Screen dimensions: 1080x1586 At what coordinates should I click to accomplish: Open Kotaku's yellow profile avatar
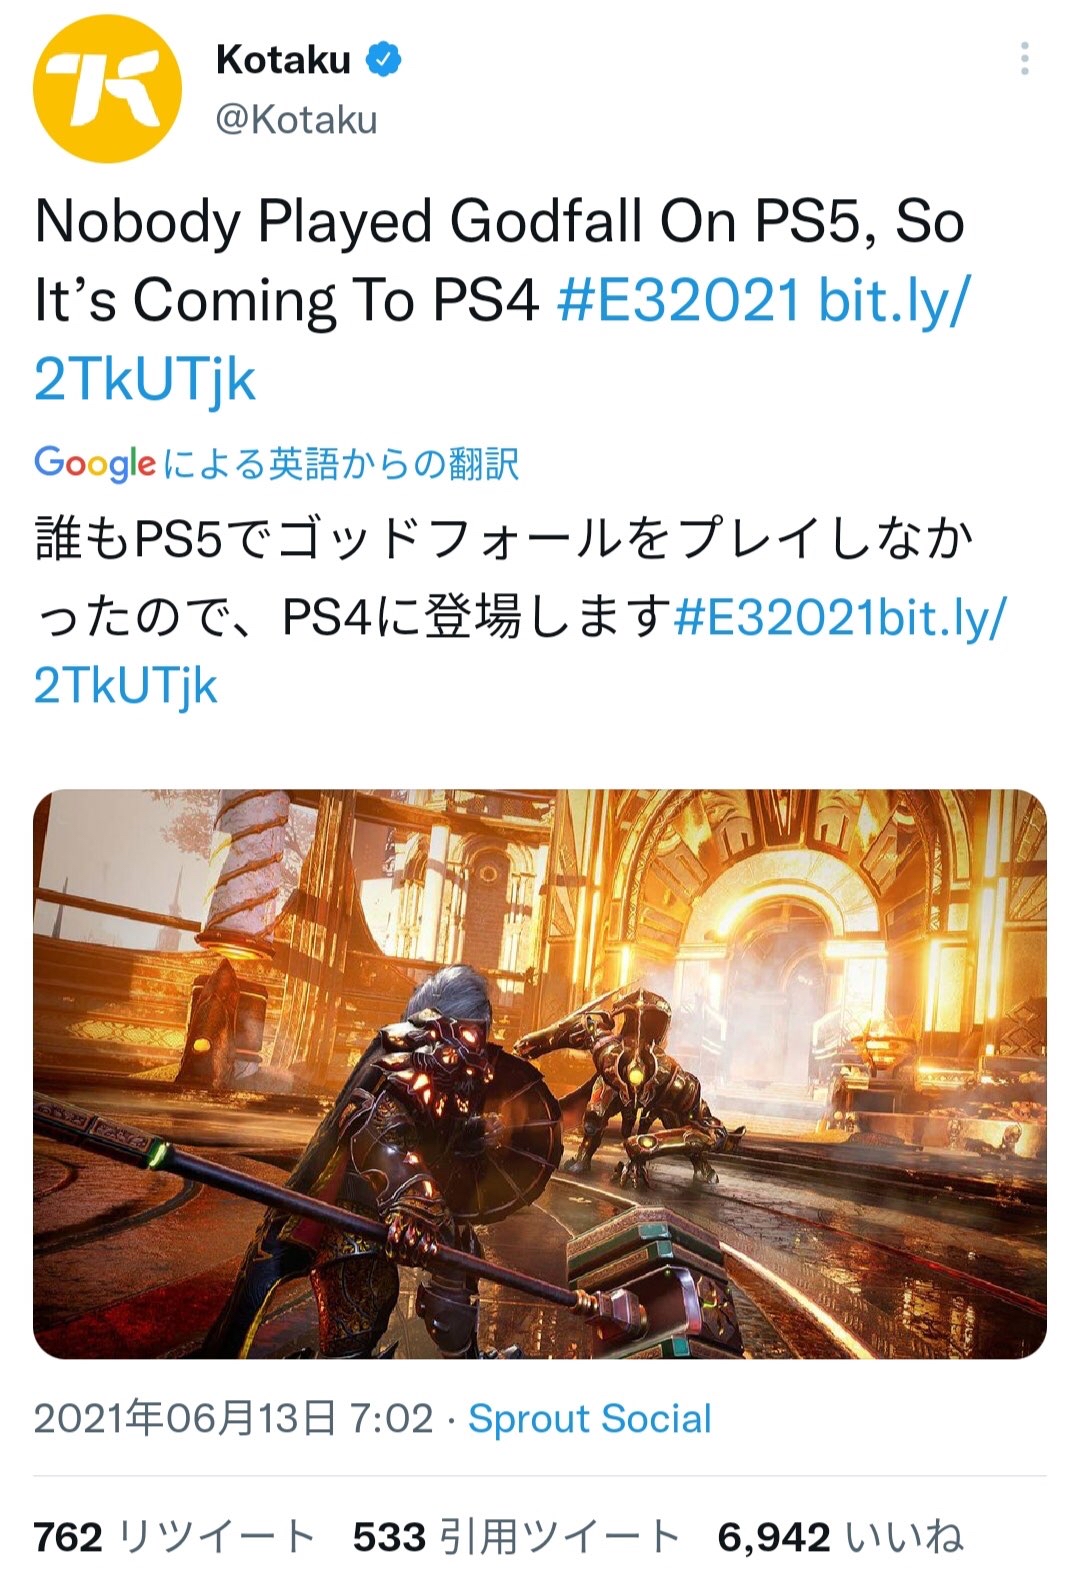coord(107,89)
